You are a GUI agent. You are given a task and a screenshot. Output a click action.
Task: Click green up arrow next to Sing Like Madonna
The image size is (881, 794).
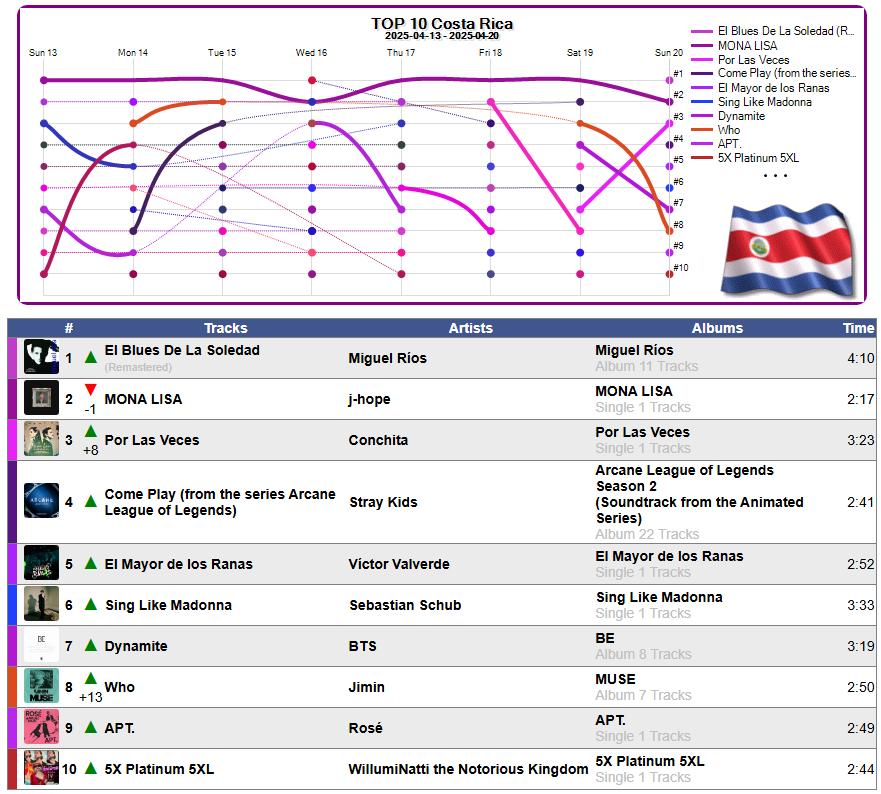tap(90, 604)
